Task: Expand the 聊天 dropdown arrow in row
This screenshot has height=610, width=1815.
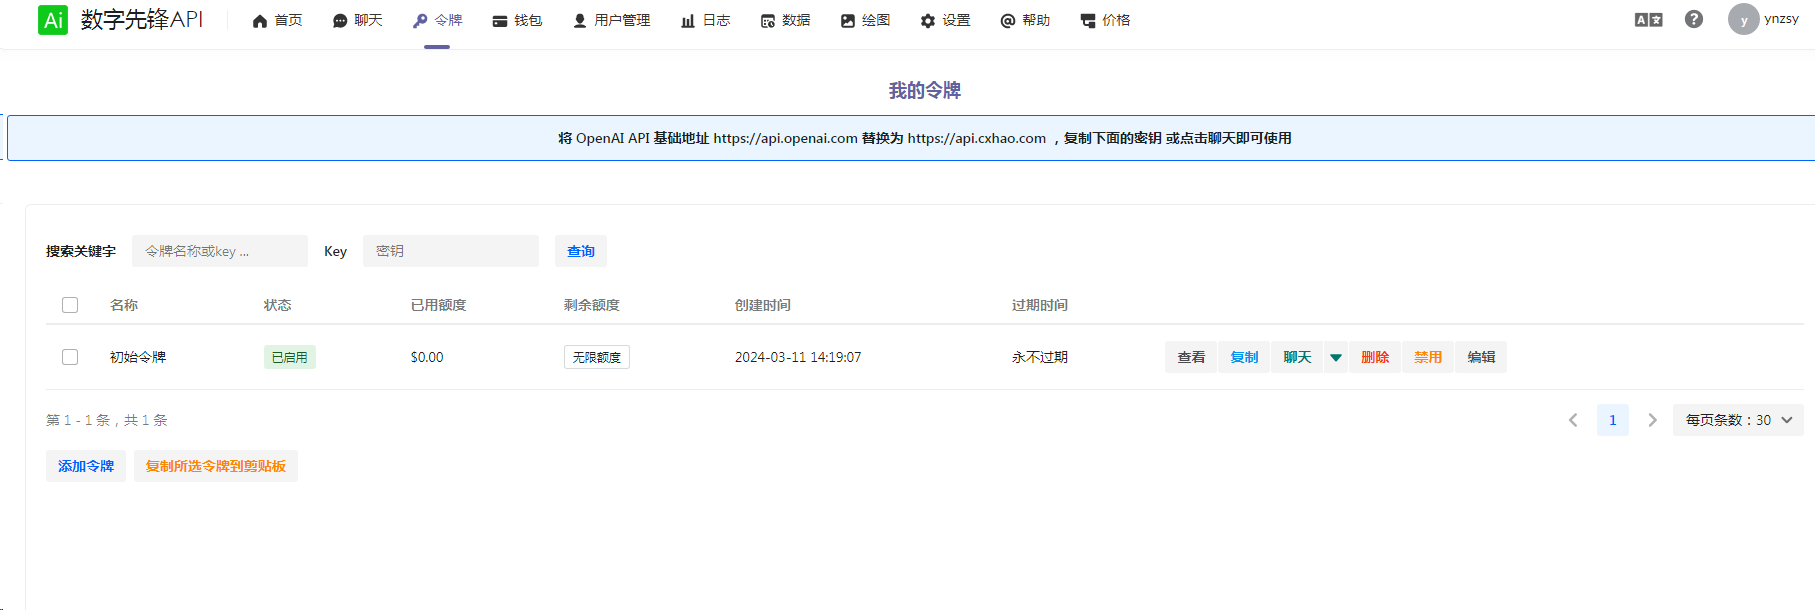Action: pos(1336,357)
